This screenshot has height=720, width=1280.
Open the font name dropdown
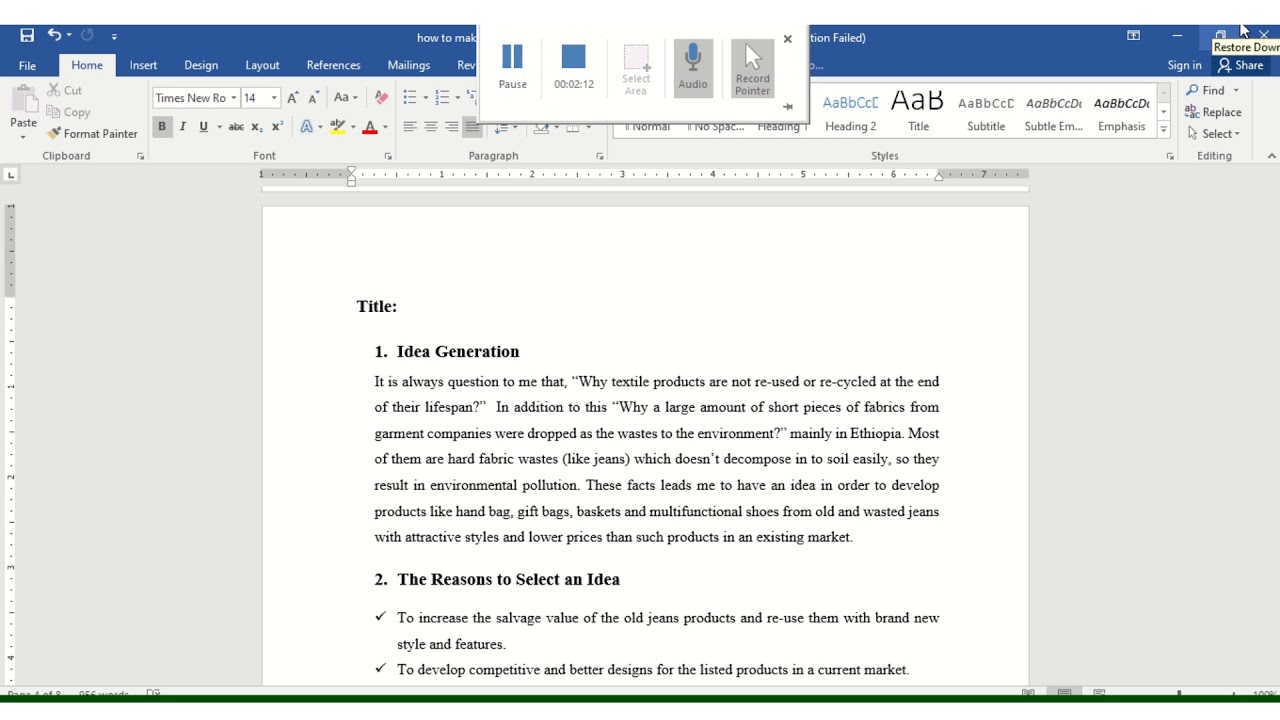tap(233, 98)
